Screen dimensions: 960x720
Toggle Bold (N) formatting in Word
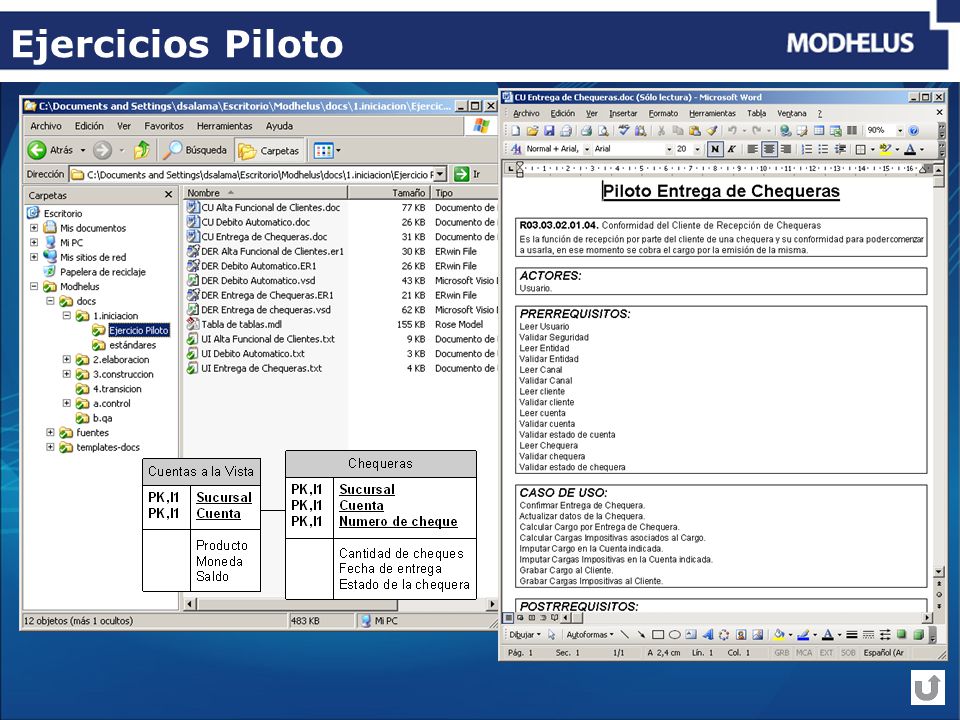714,149
